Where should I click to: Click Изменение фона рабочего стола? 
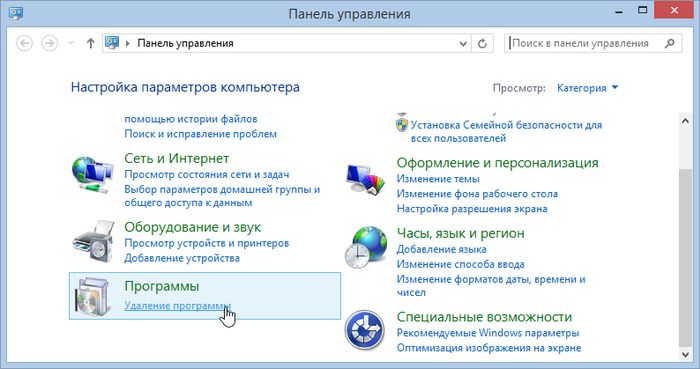477,194
